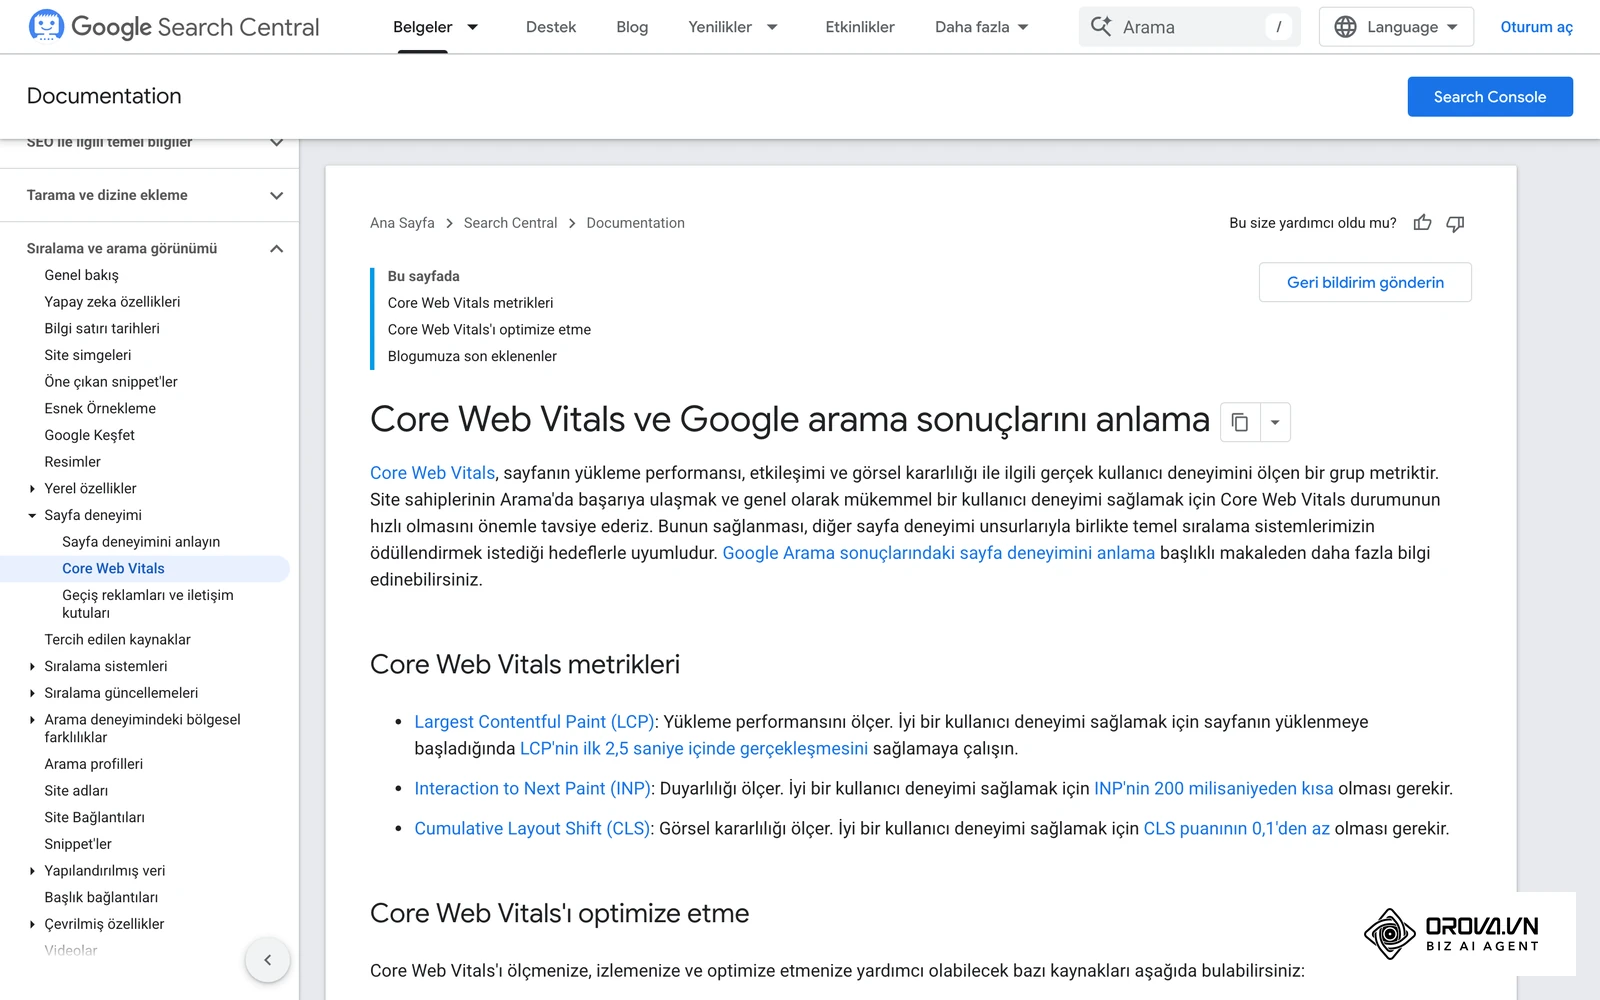This screenshot has width=1600, height=1000.
Task: Open the Interaction to Next Paint (INP) link
Action: 532,789
